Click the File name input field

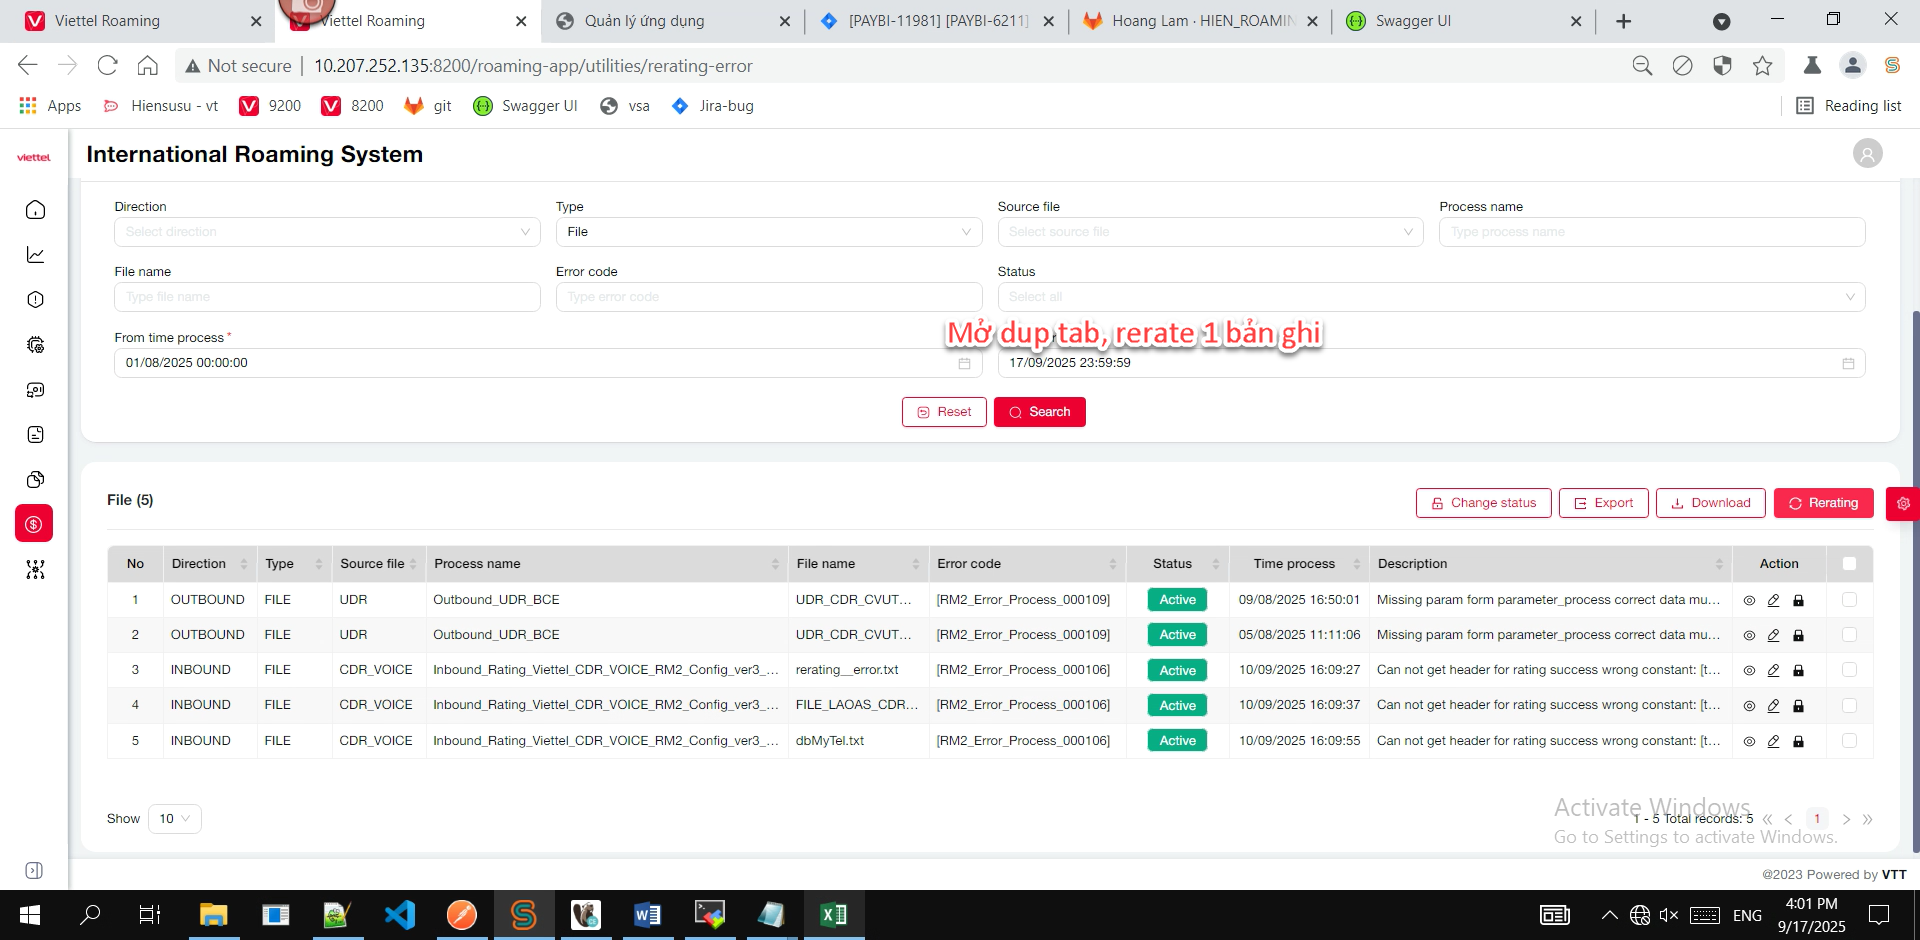tap(326, 297)
